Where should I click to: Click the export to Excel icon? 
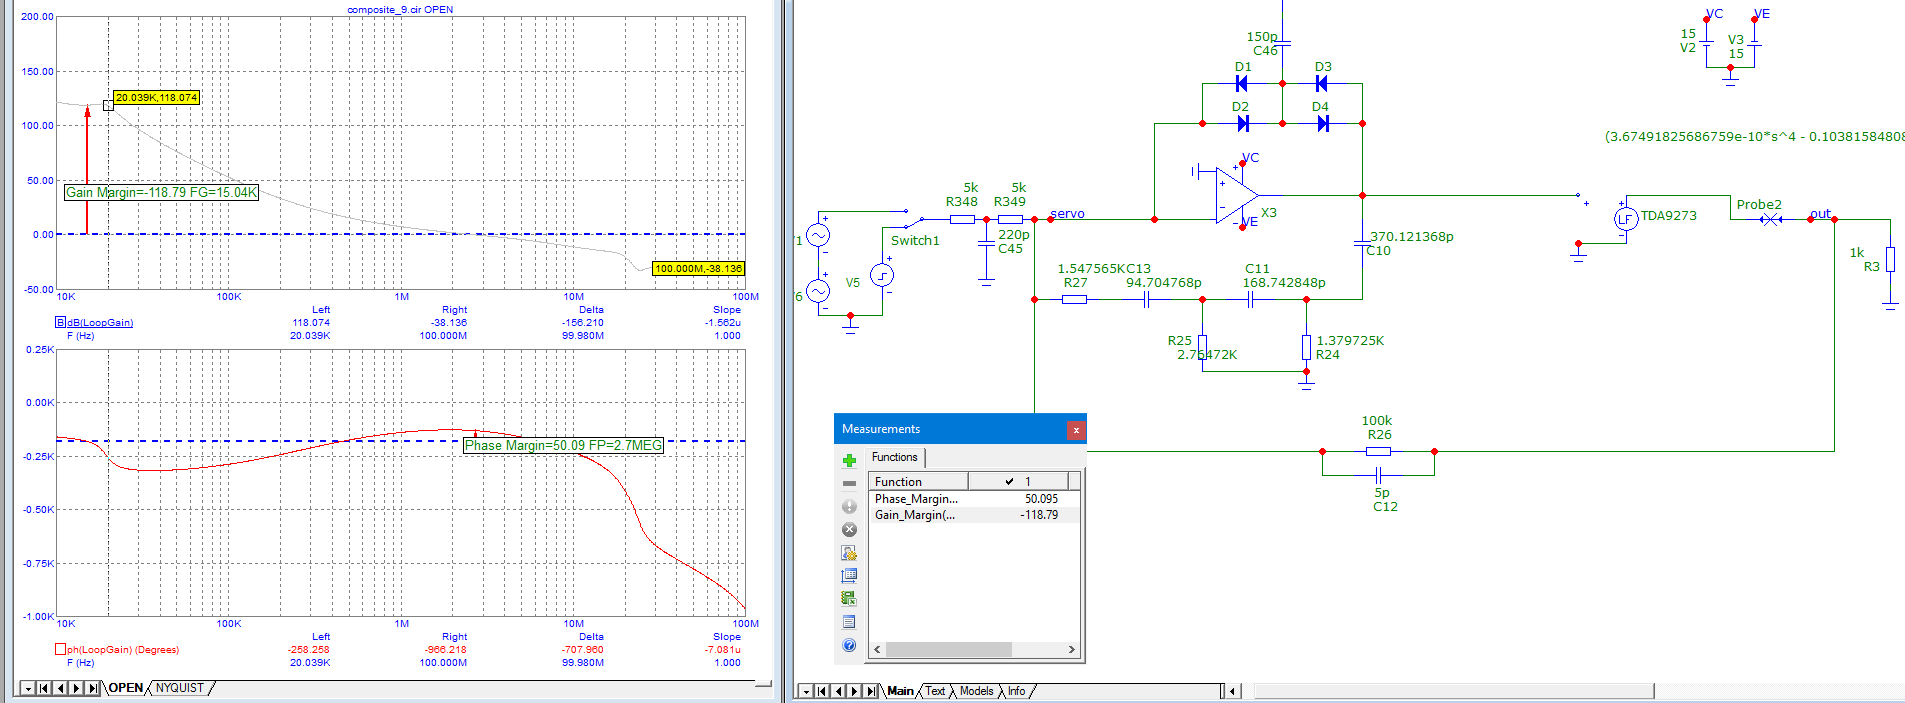tap(849, 598)
